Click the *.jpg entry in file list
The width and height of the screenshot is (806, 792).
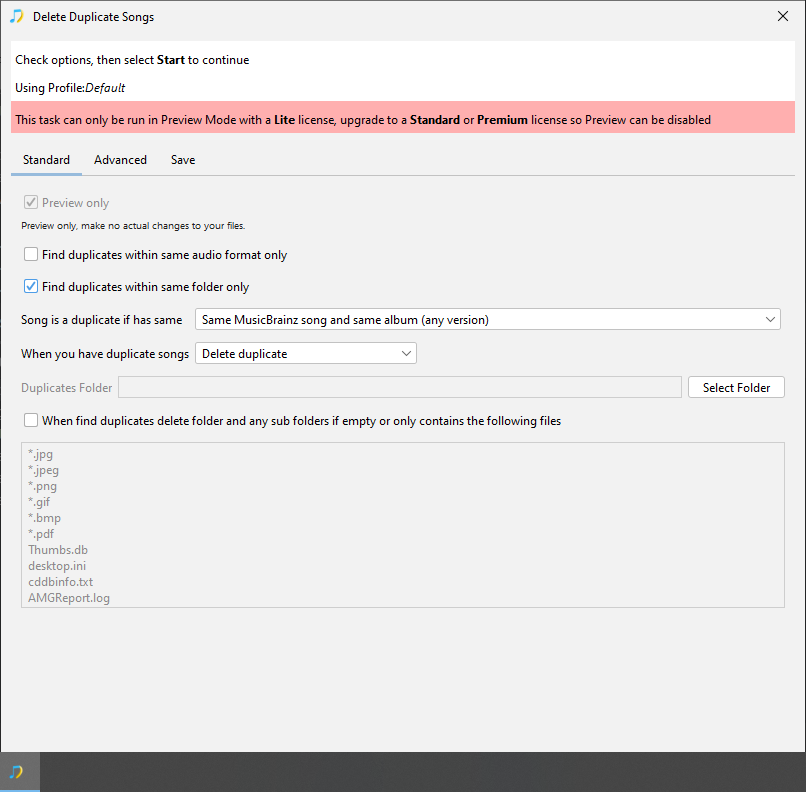(x=41, y=454)
